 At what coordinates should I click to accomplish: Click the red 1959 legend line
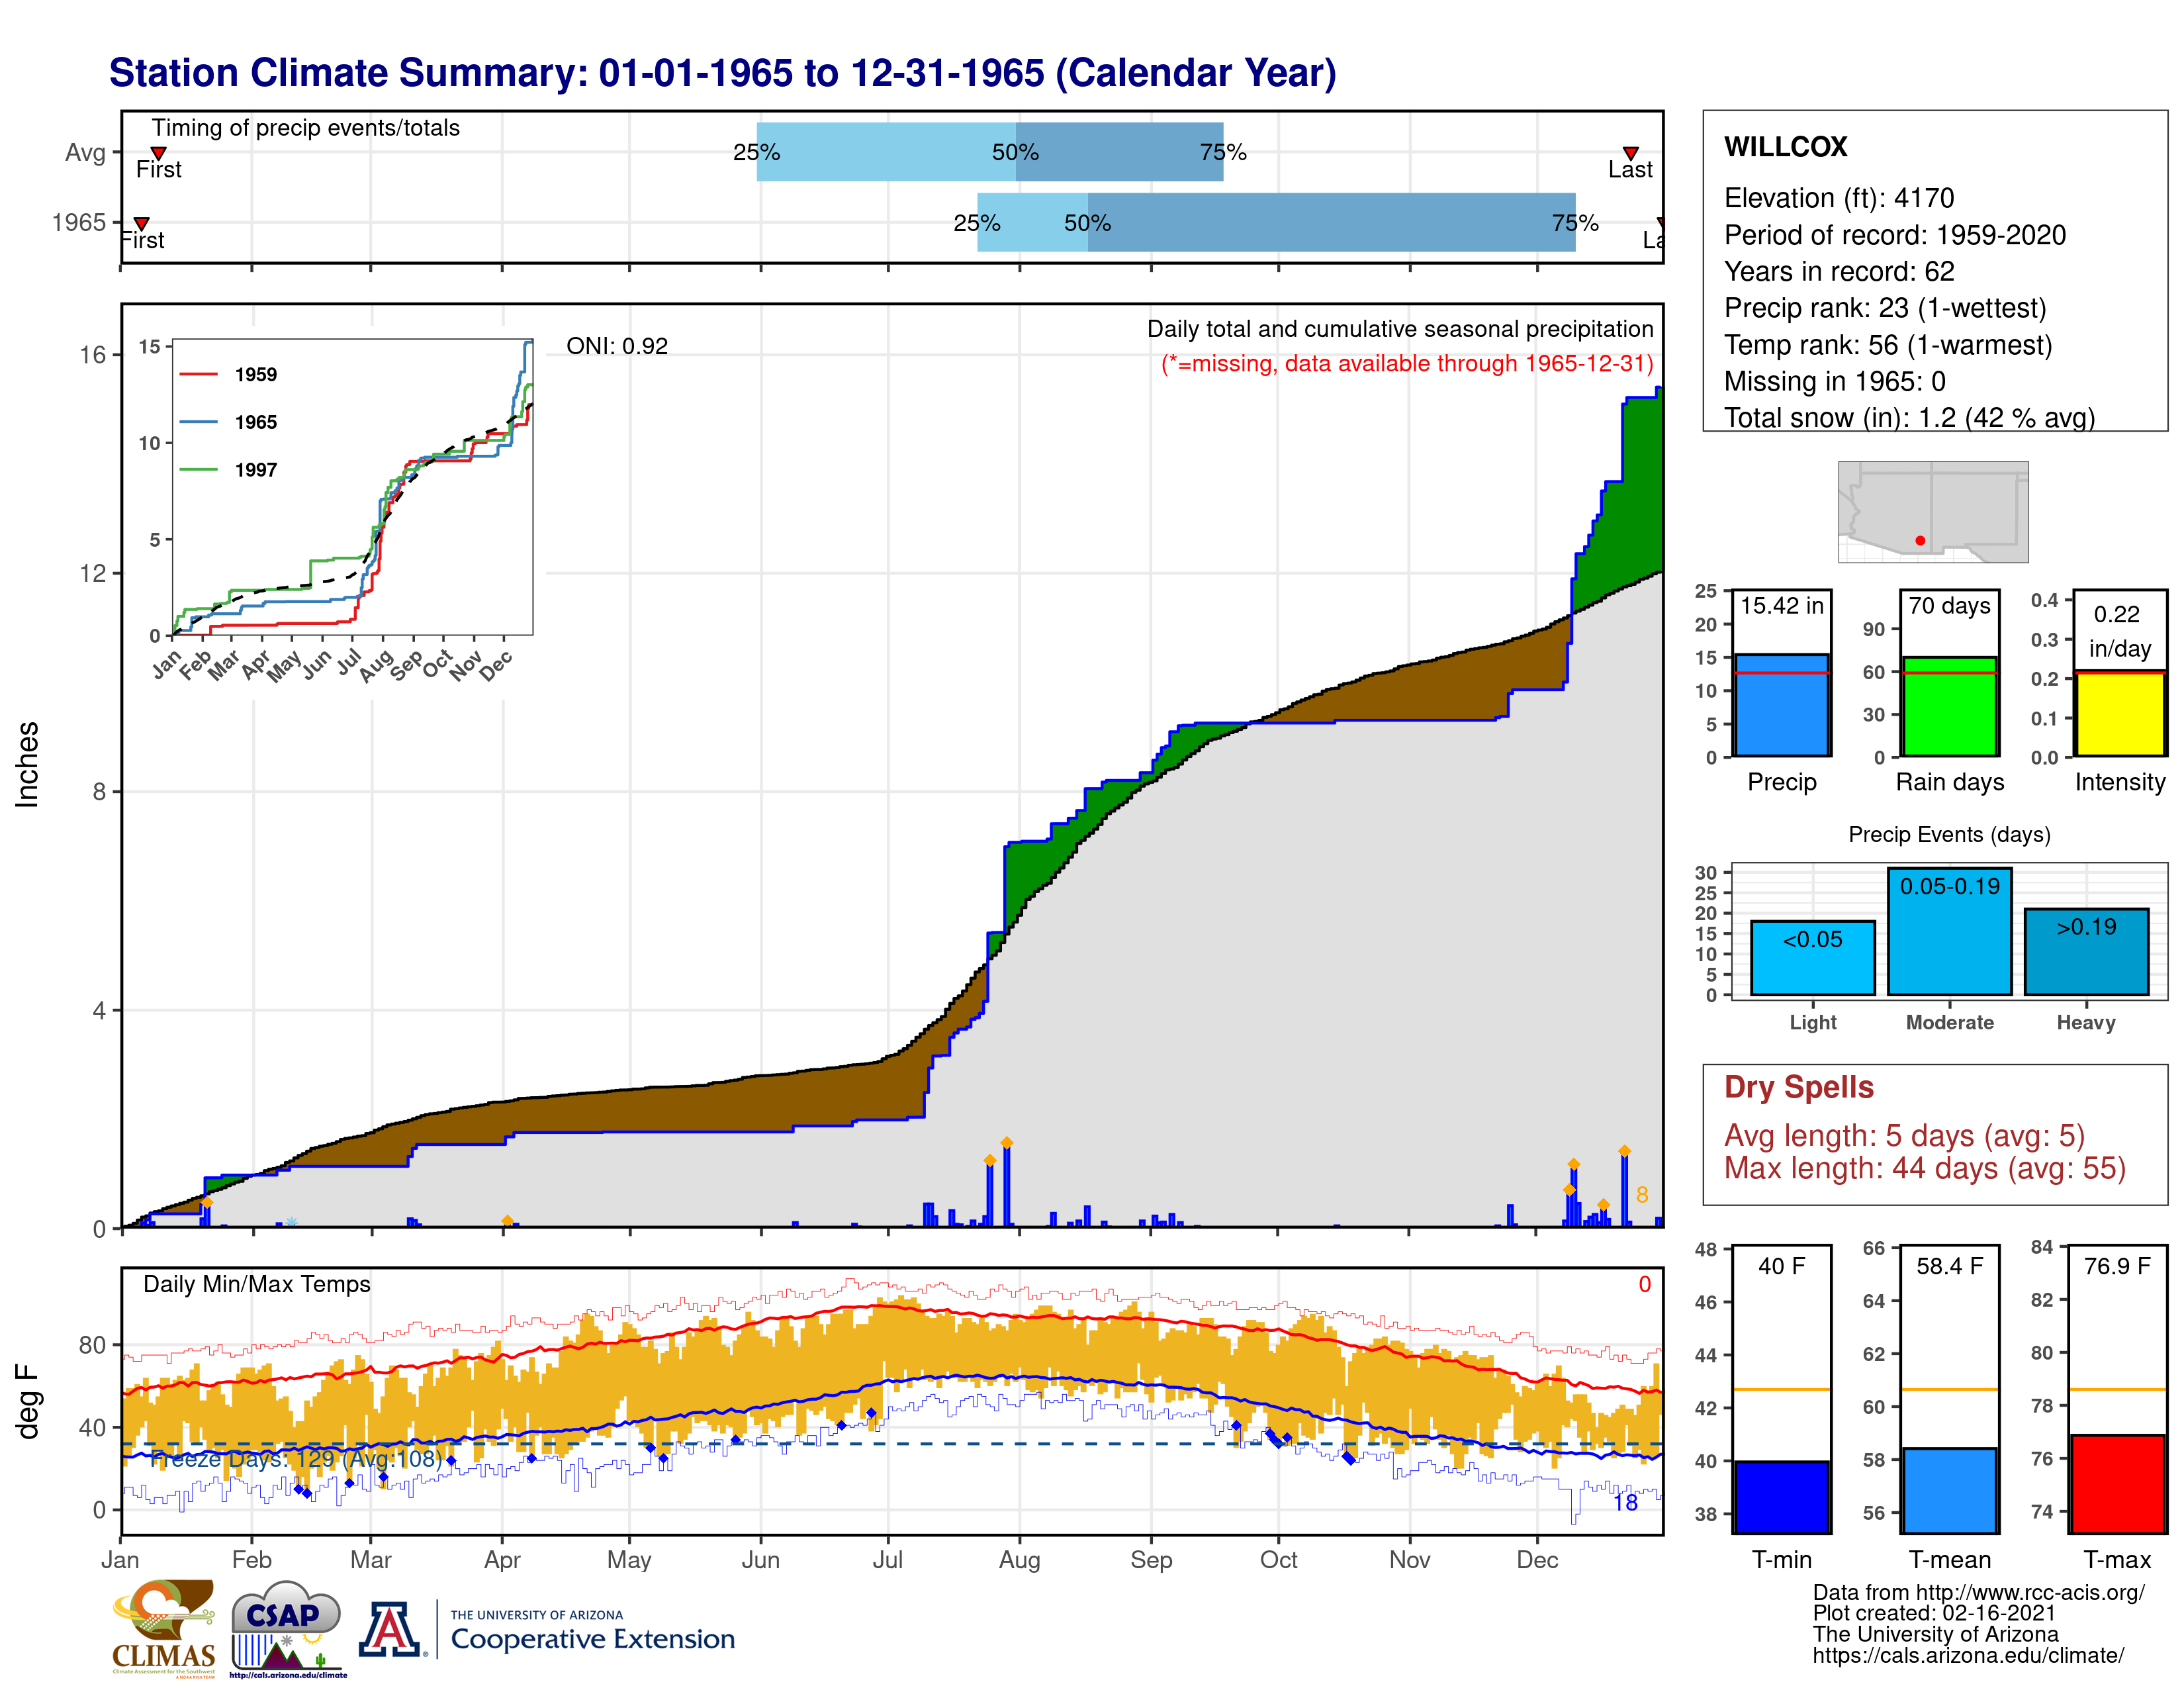[198, 374]
